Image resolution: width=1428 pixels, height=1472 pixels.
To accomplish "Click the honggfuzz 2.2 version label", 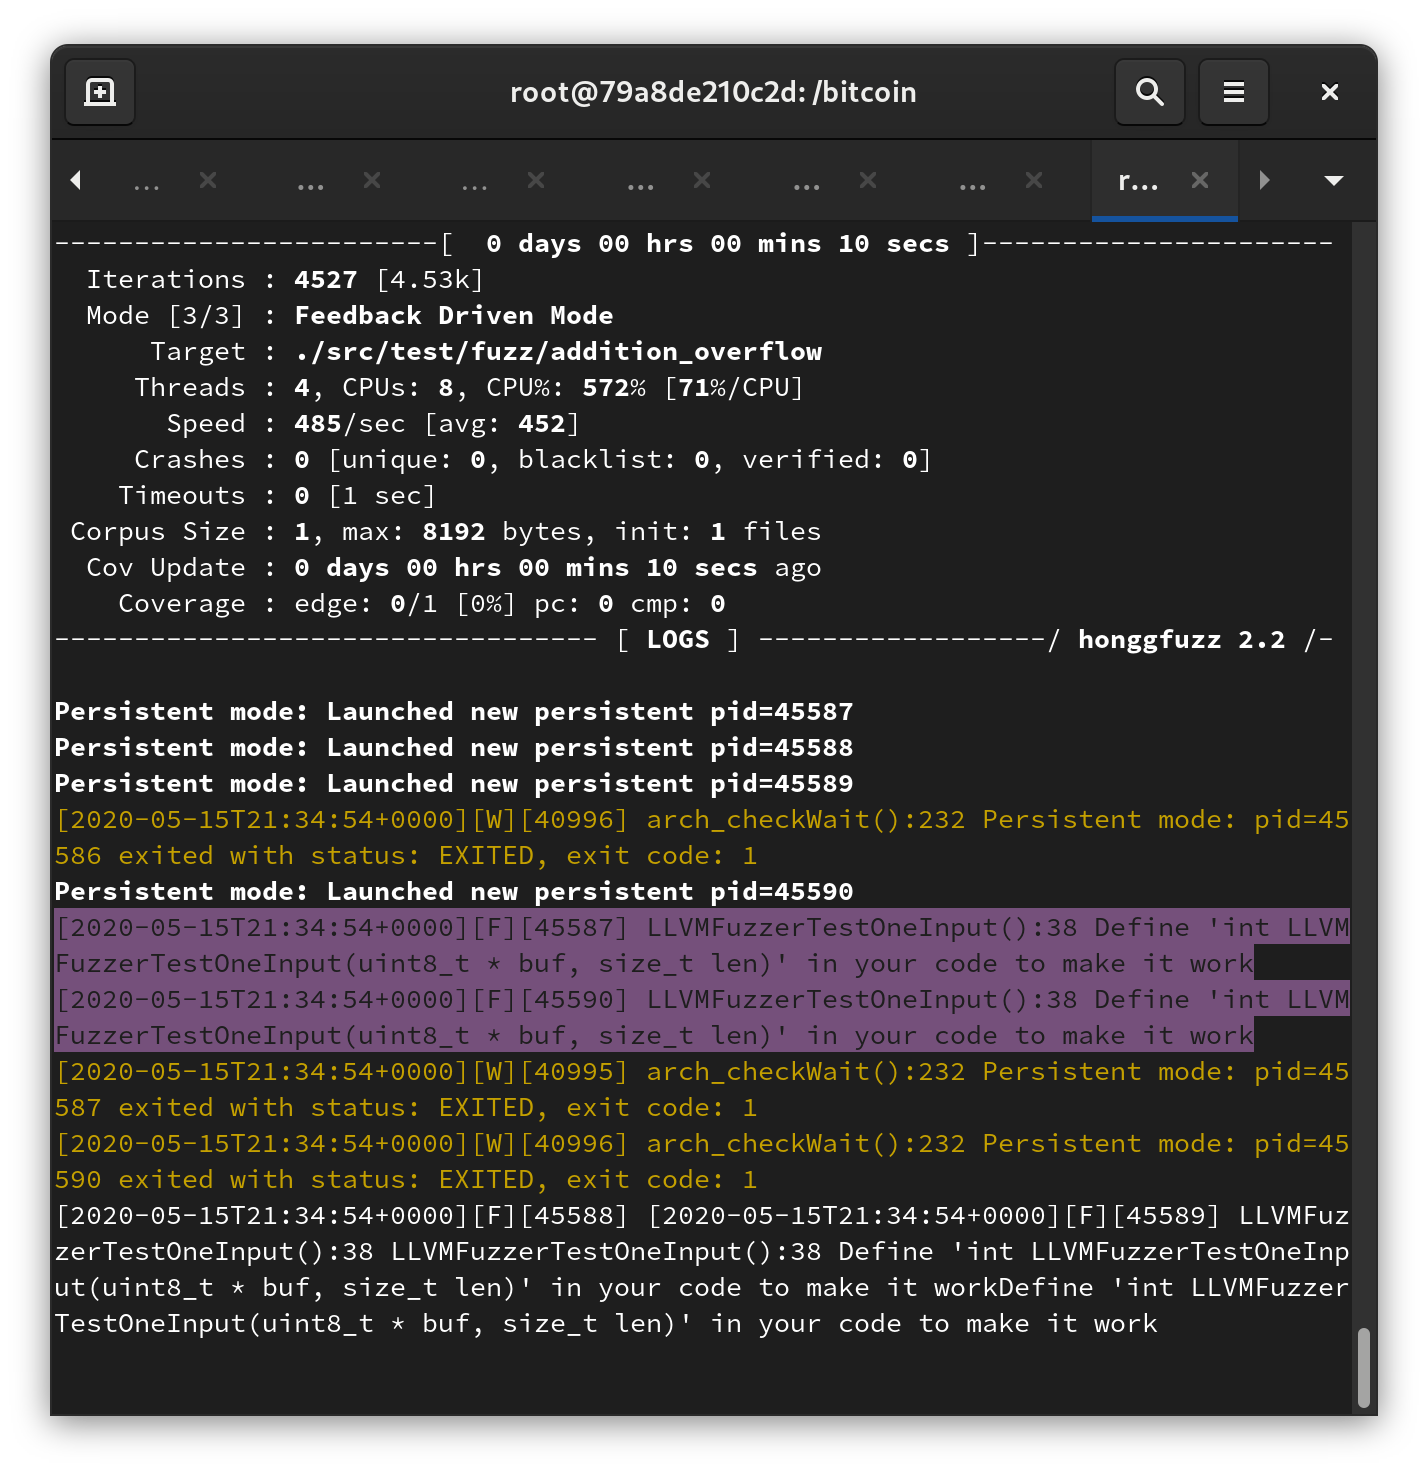I will click(x=1182, y=639).
